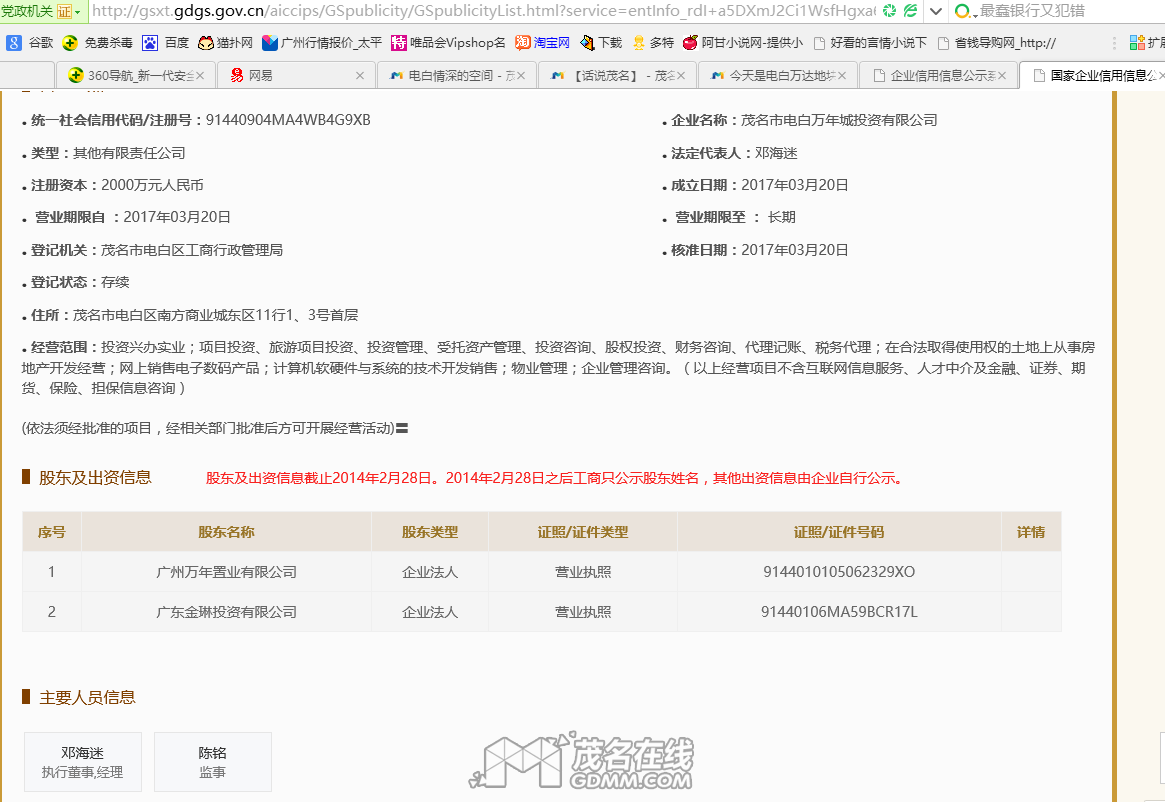
Task: Open the 淘宝网 bookmark icon
Action: click(x=523, y=43)
